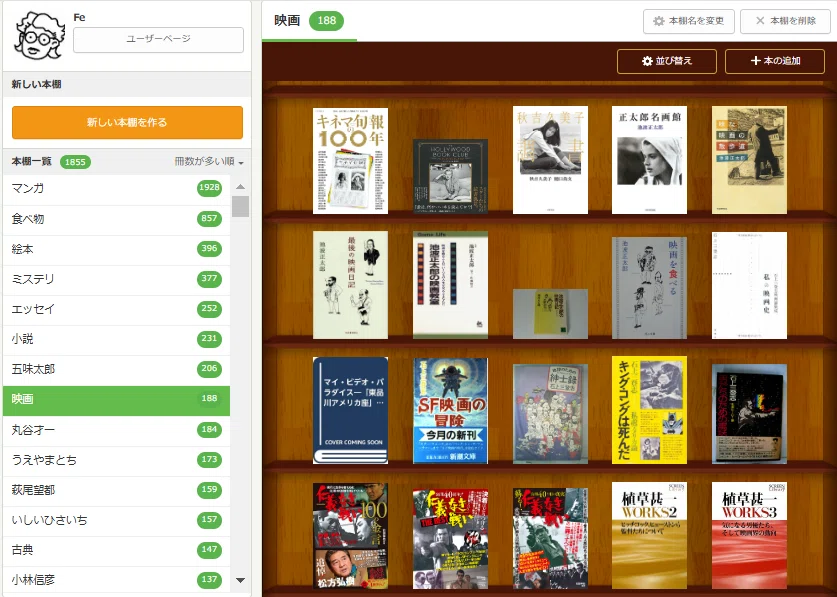Viewport: 837px width, 597px height.
Task: Select the 古典 bookshelf
Action: pos(116,549)
